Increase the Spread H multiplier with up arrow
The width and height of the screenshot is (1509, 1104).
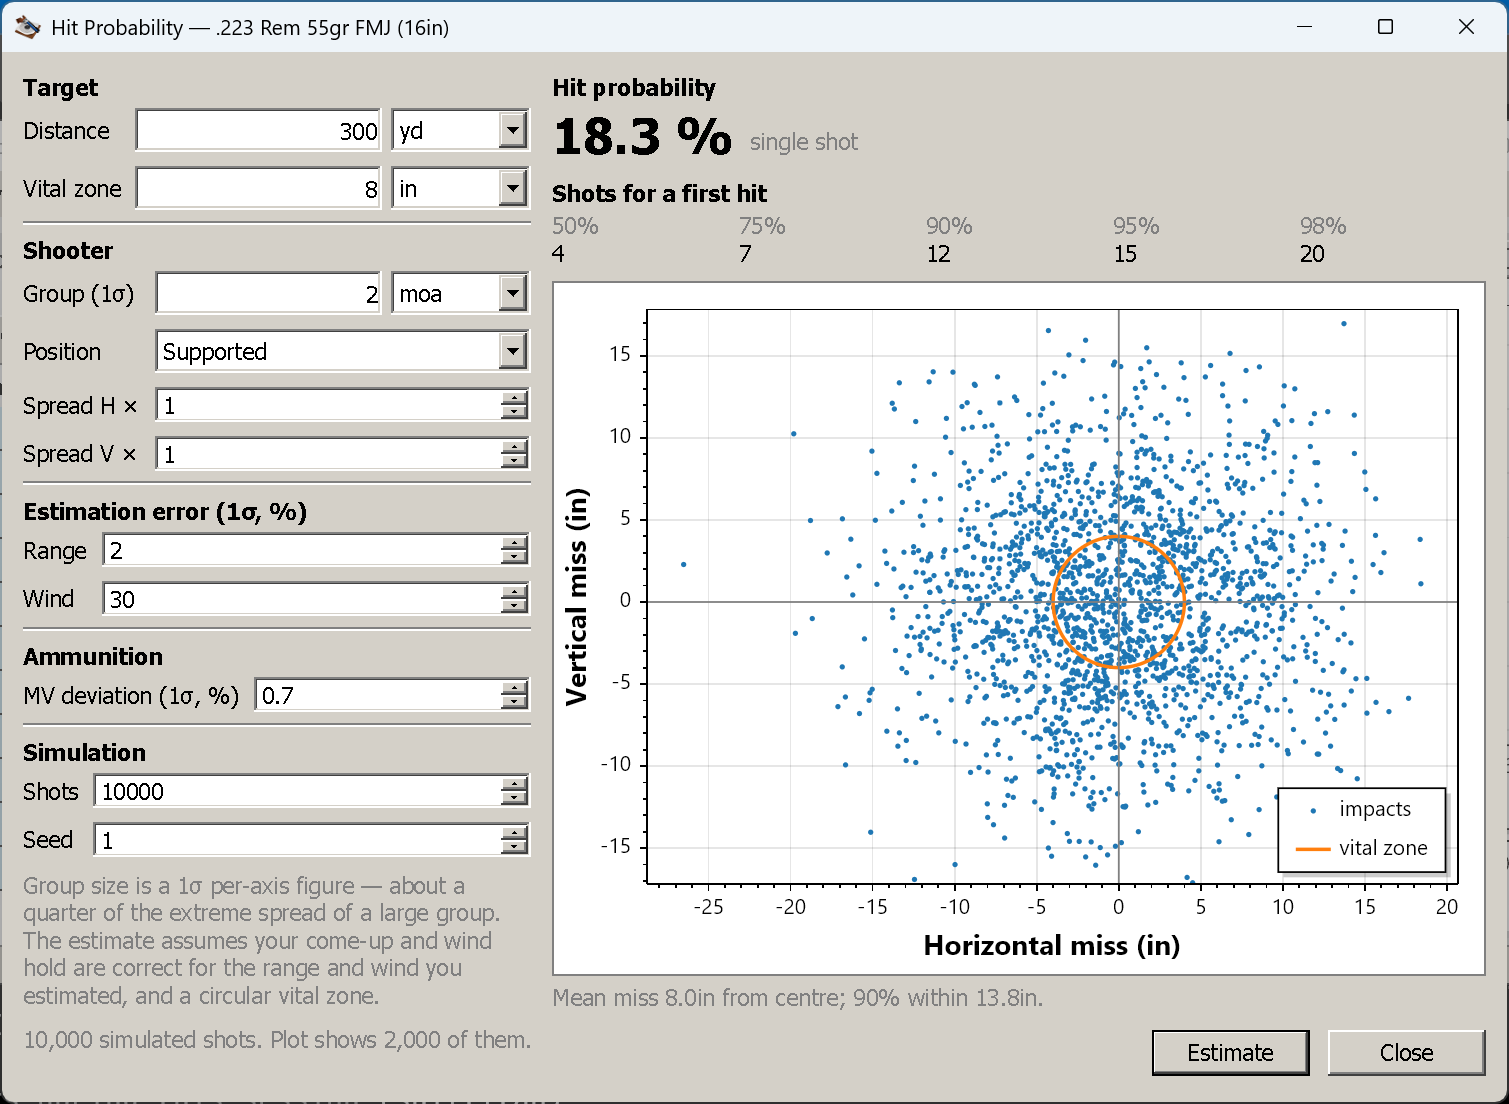tap(514, 398)
